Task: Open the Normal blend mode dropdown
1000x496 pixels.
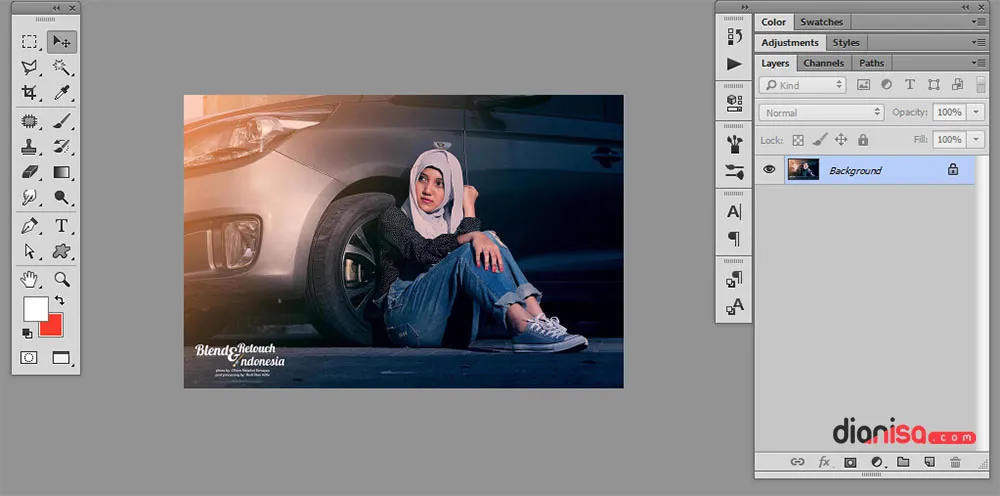Action: click(x=821, y=112)
